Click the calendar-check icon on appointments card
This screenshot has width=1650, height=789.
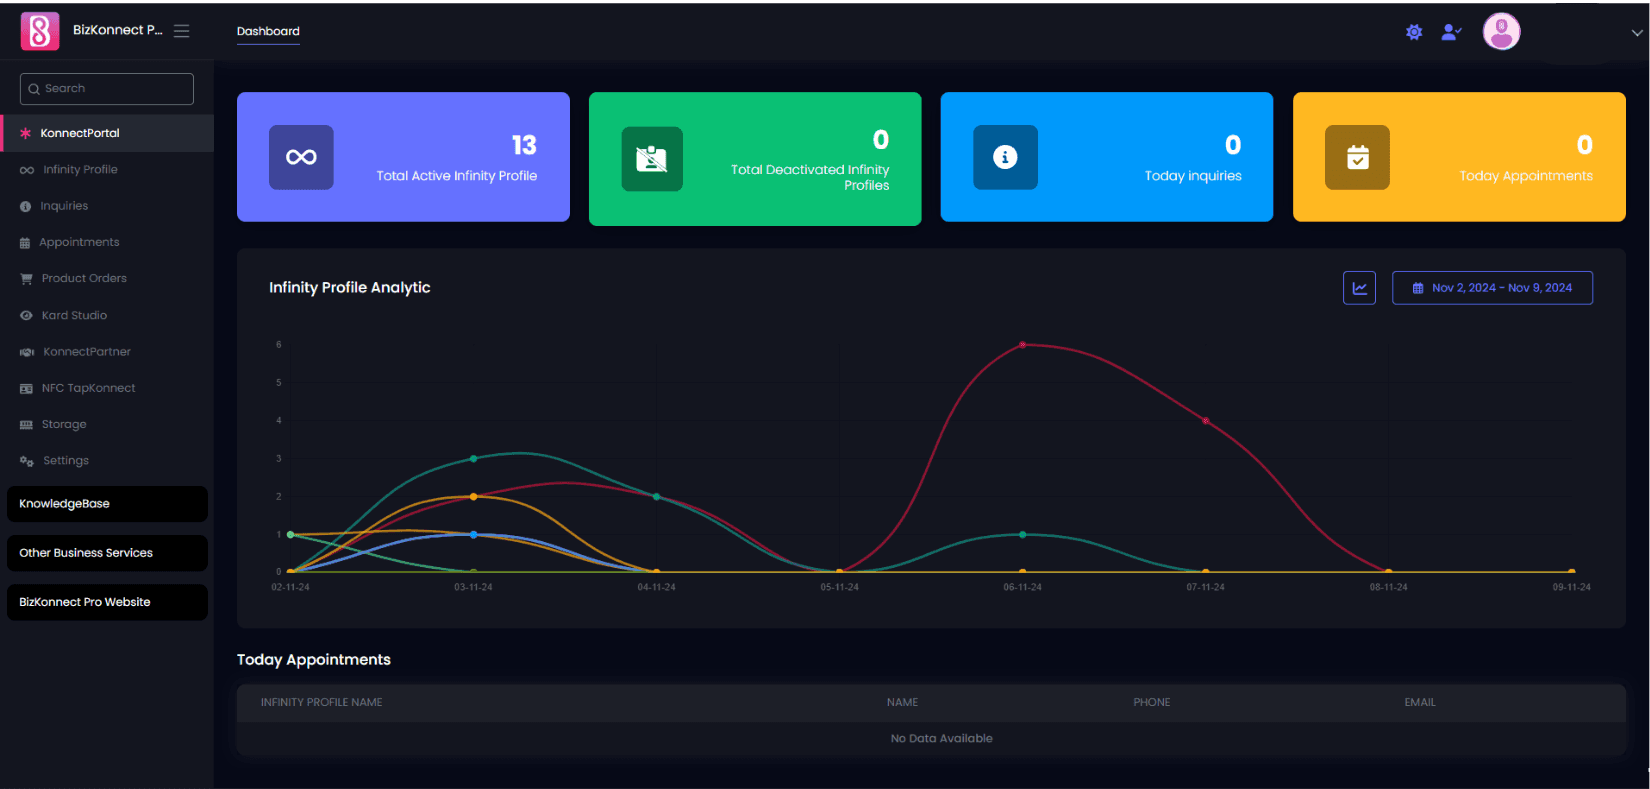pyautogui.click(x=1357, y=157)
